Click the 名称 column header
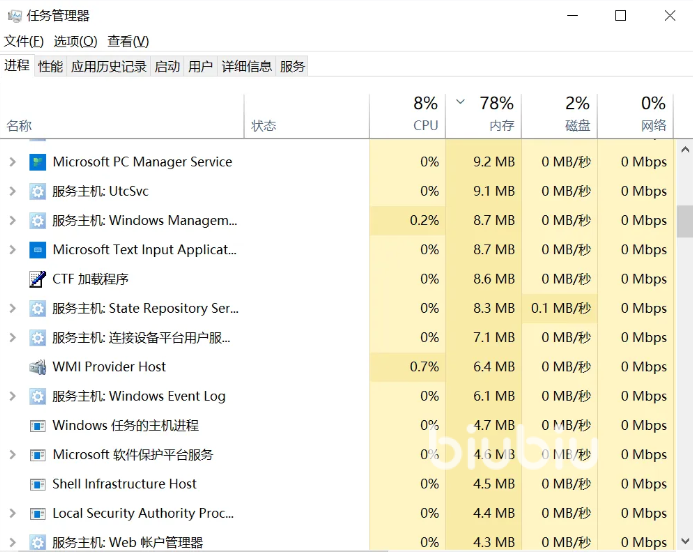The image size is (693, 552). tap(20, 126)
